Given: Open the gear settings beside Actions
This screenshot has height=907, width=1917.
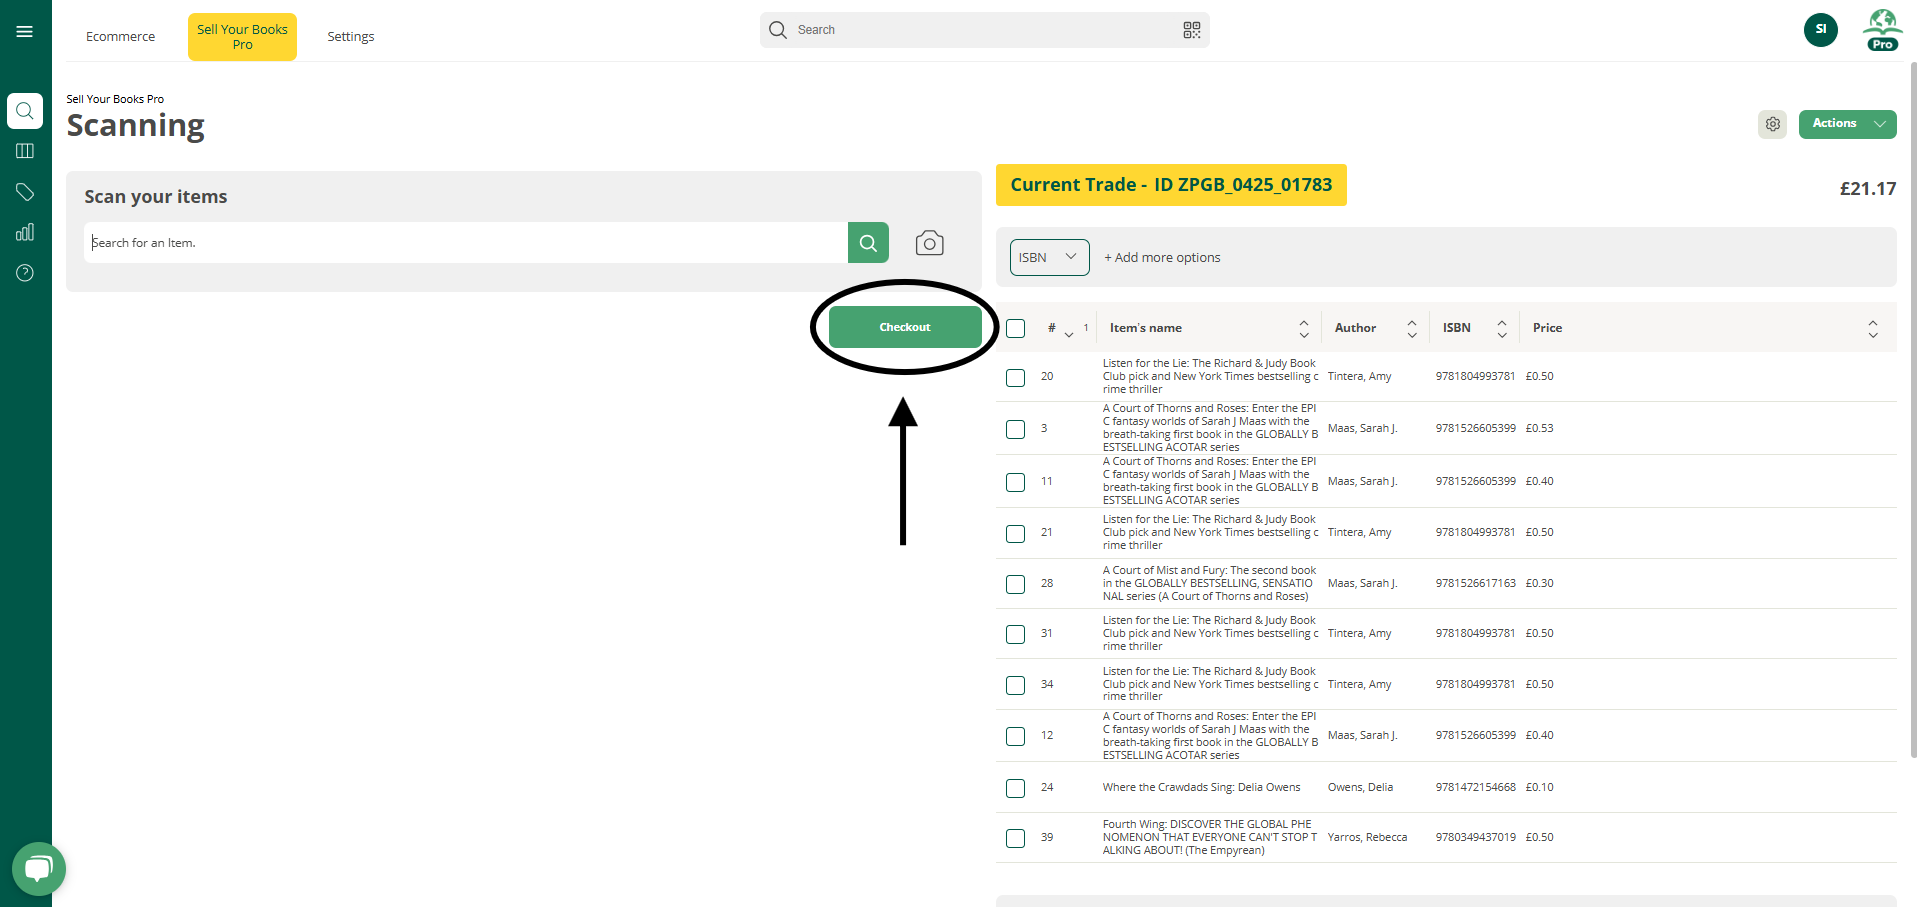Looking at the screenshot, I should 1772,124.
